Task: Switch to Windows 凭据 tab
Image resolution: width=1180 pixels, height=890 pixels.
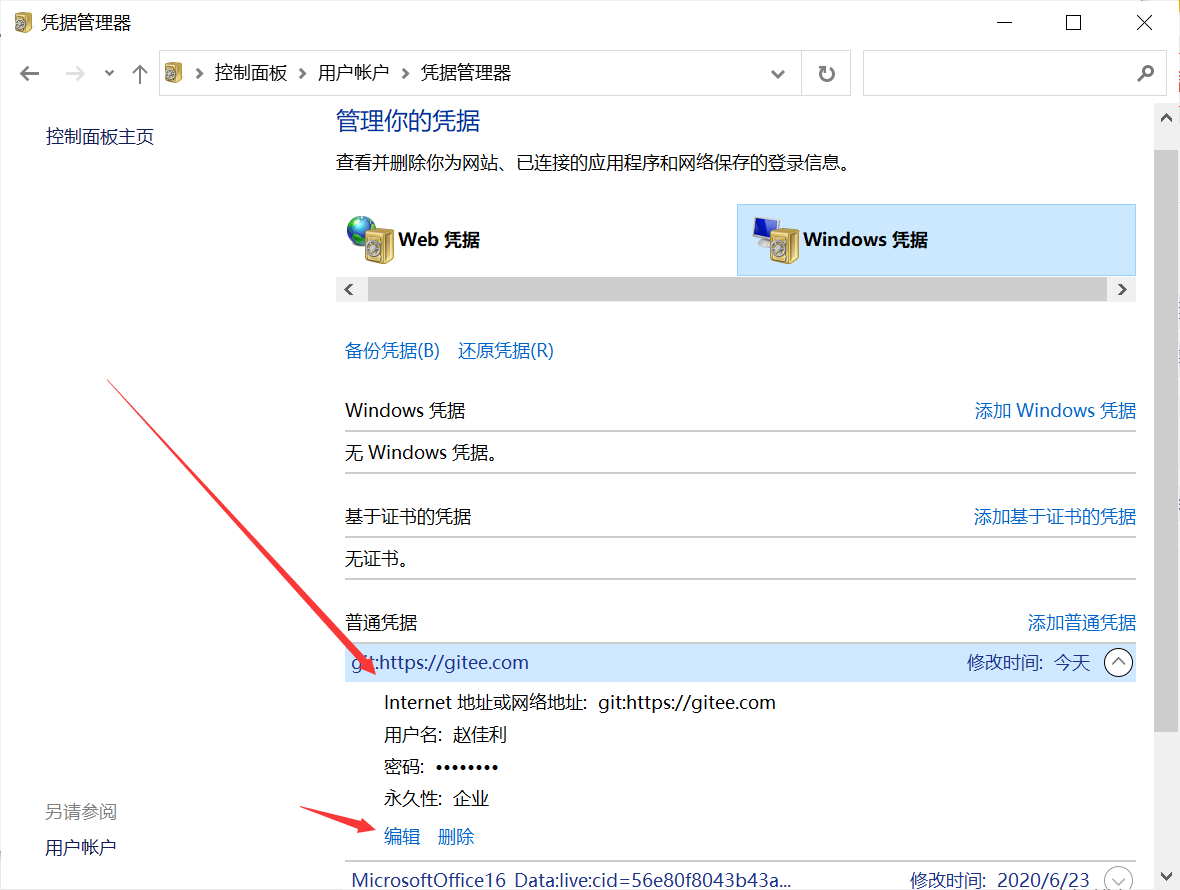Action: (x=935, y=240)
